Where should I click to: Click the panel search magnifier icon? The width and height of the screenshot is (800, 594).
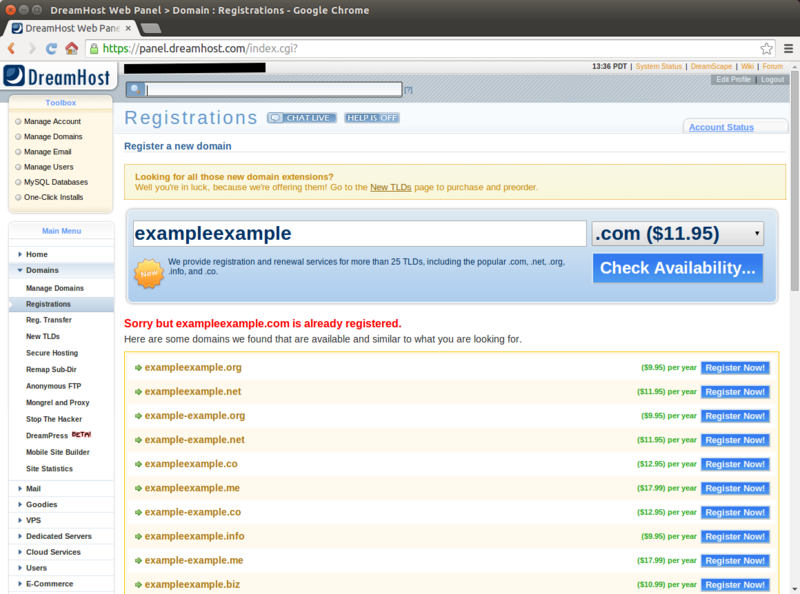click(136, 89)
